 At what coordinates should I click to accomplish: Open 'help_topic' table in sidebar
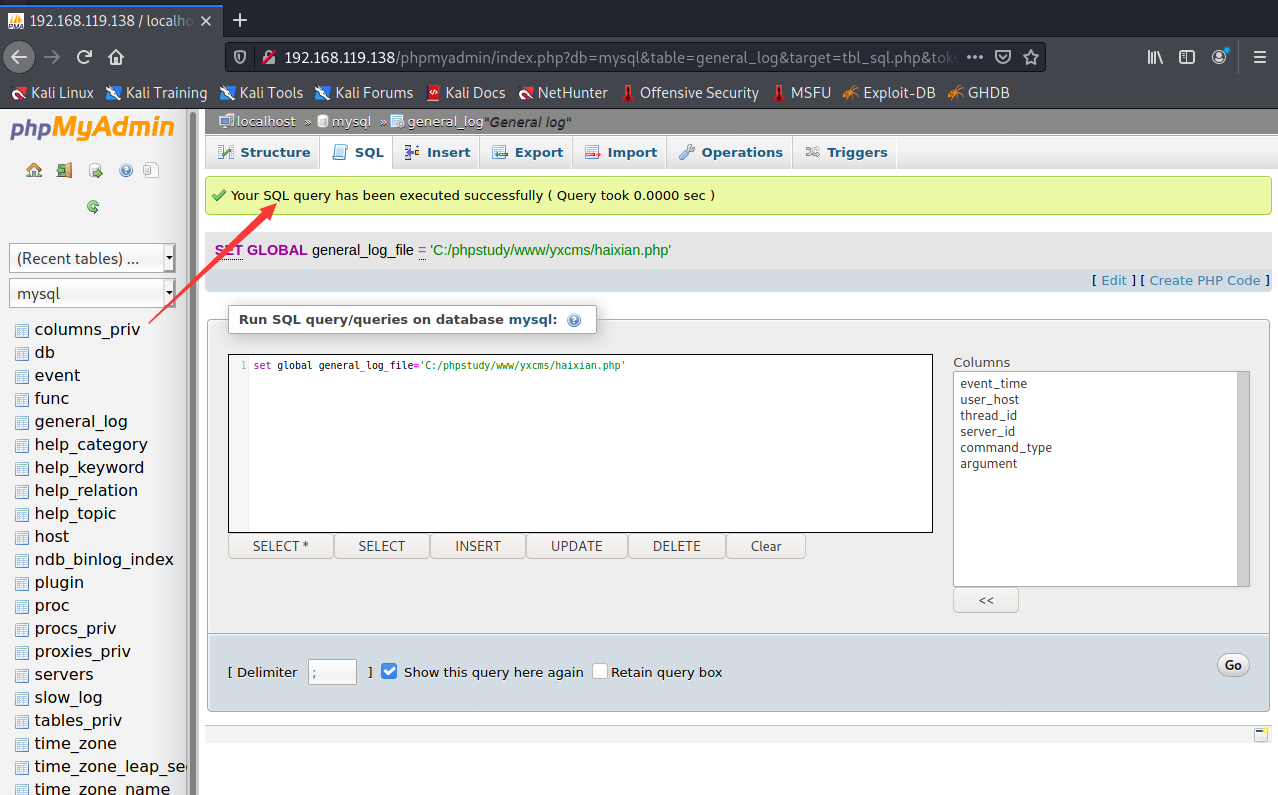pyautogui.click(x=75, y=513)
